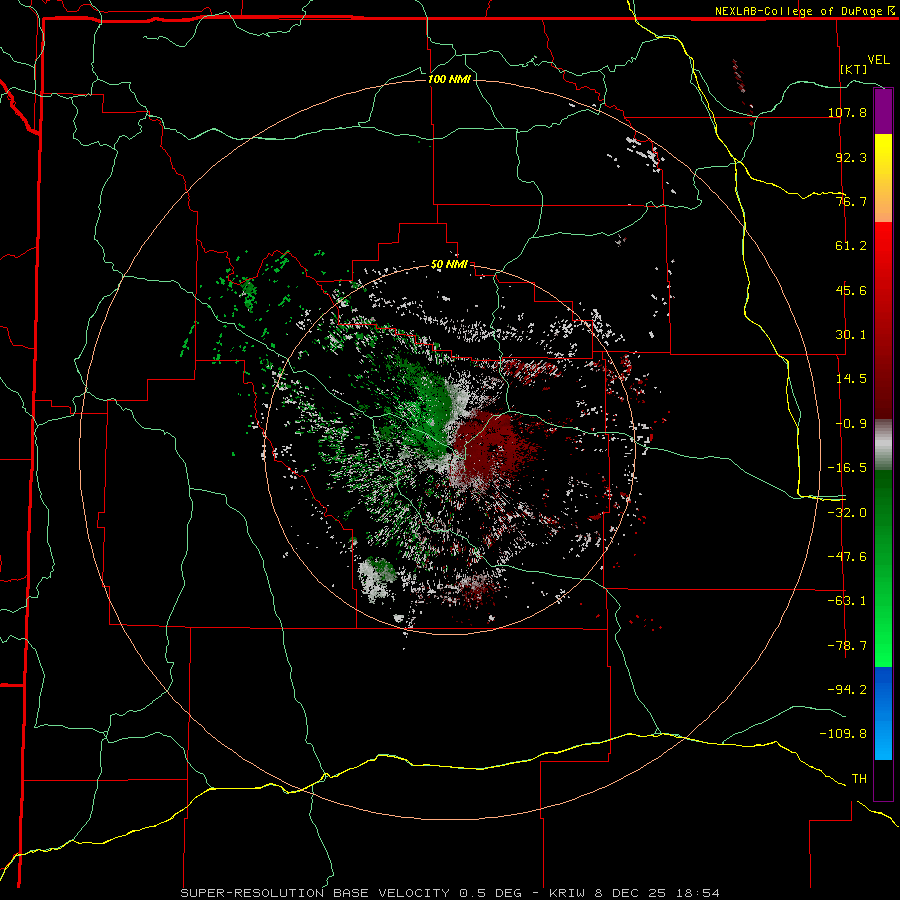Click the 107.8 legend value

point(847,112)
